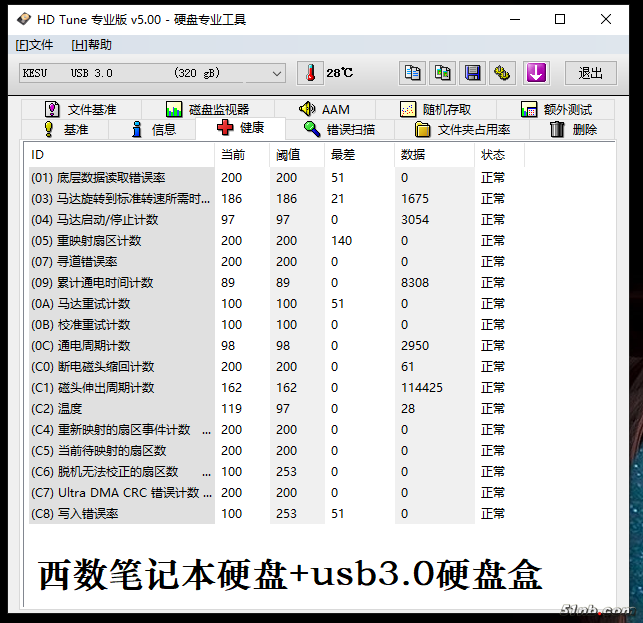Select row (09) 累计通电时间计数

[x=277, y=283]
